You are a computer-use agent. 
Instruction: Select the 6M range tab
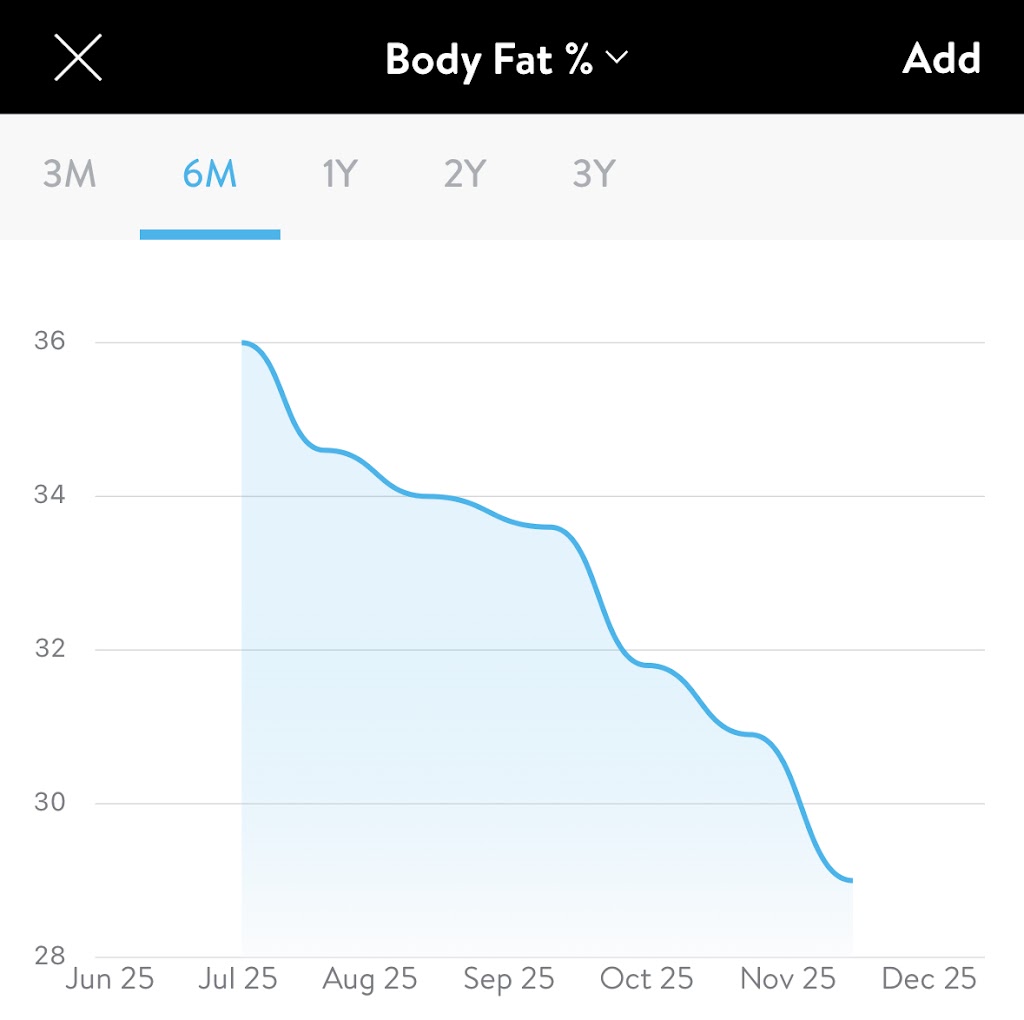[x=209, y=175]
